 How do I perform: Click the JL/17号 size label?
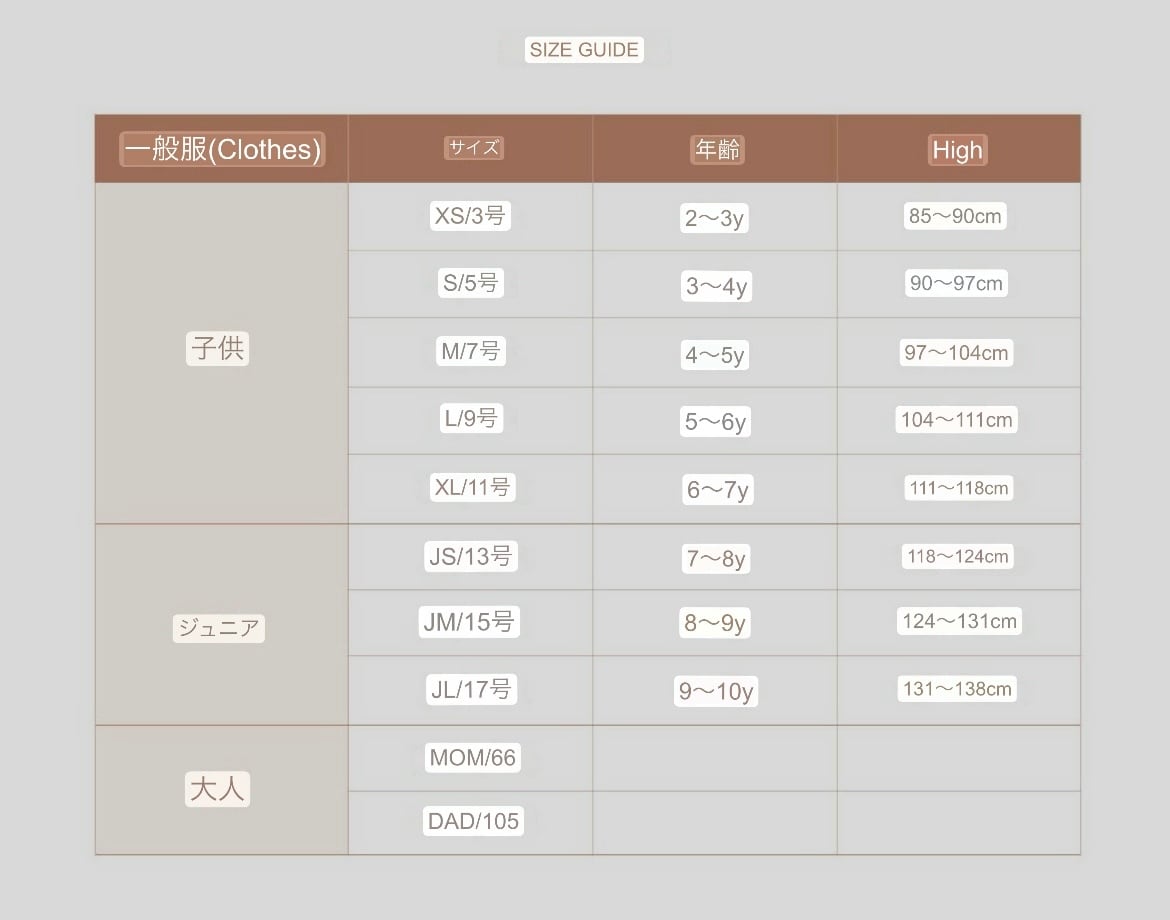pos(470,689)
